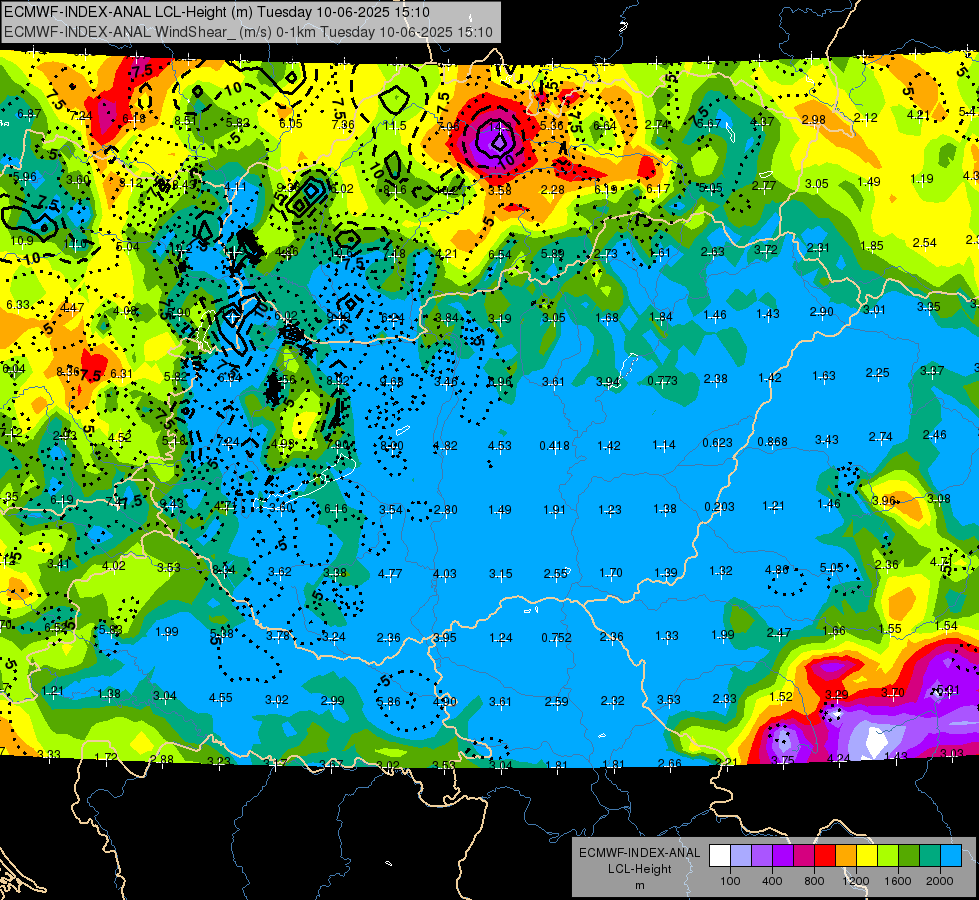Screen dimensions: 979x900
Task: Click the wind shear value 2.80
Action: pyautogui.click(x=445, y=510)
